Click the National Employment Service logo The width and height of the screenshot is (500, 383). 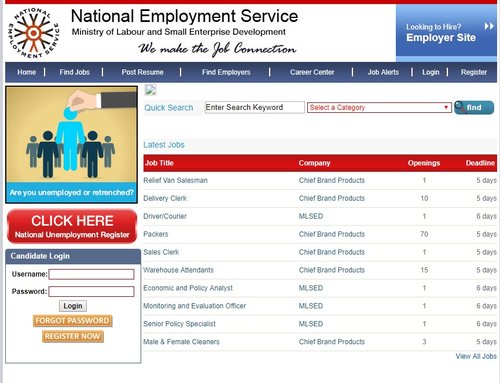[x=33, y=33]
